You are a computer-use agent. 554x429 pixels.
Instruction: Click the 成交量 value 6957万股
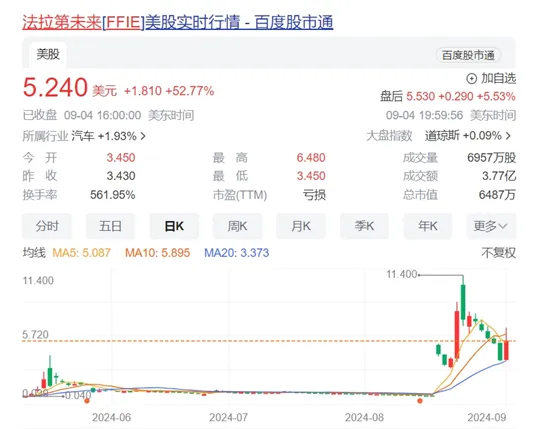point(491,158)
